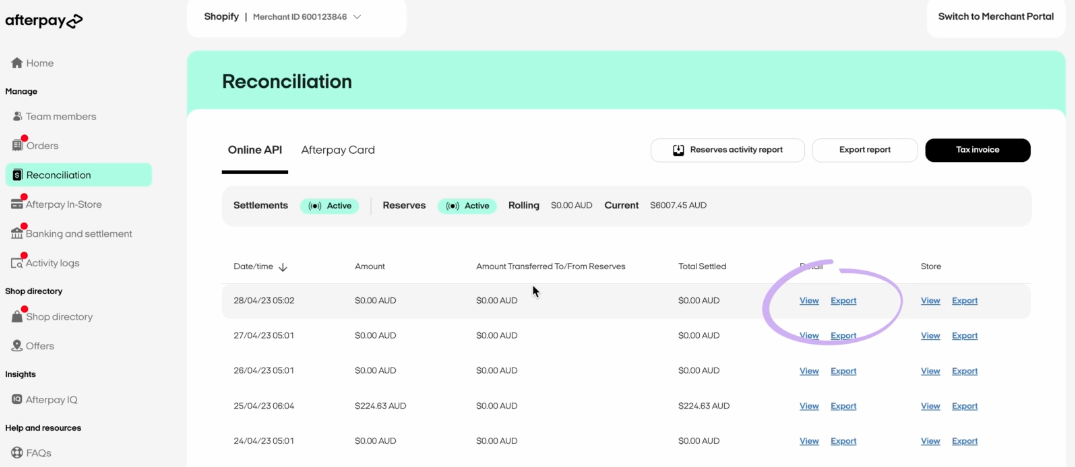This screenshot has width=1075, height=467.
Task: Select the Banking and settlement icon
Action: (17, 233)
